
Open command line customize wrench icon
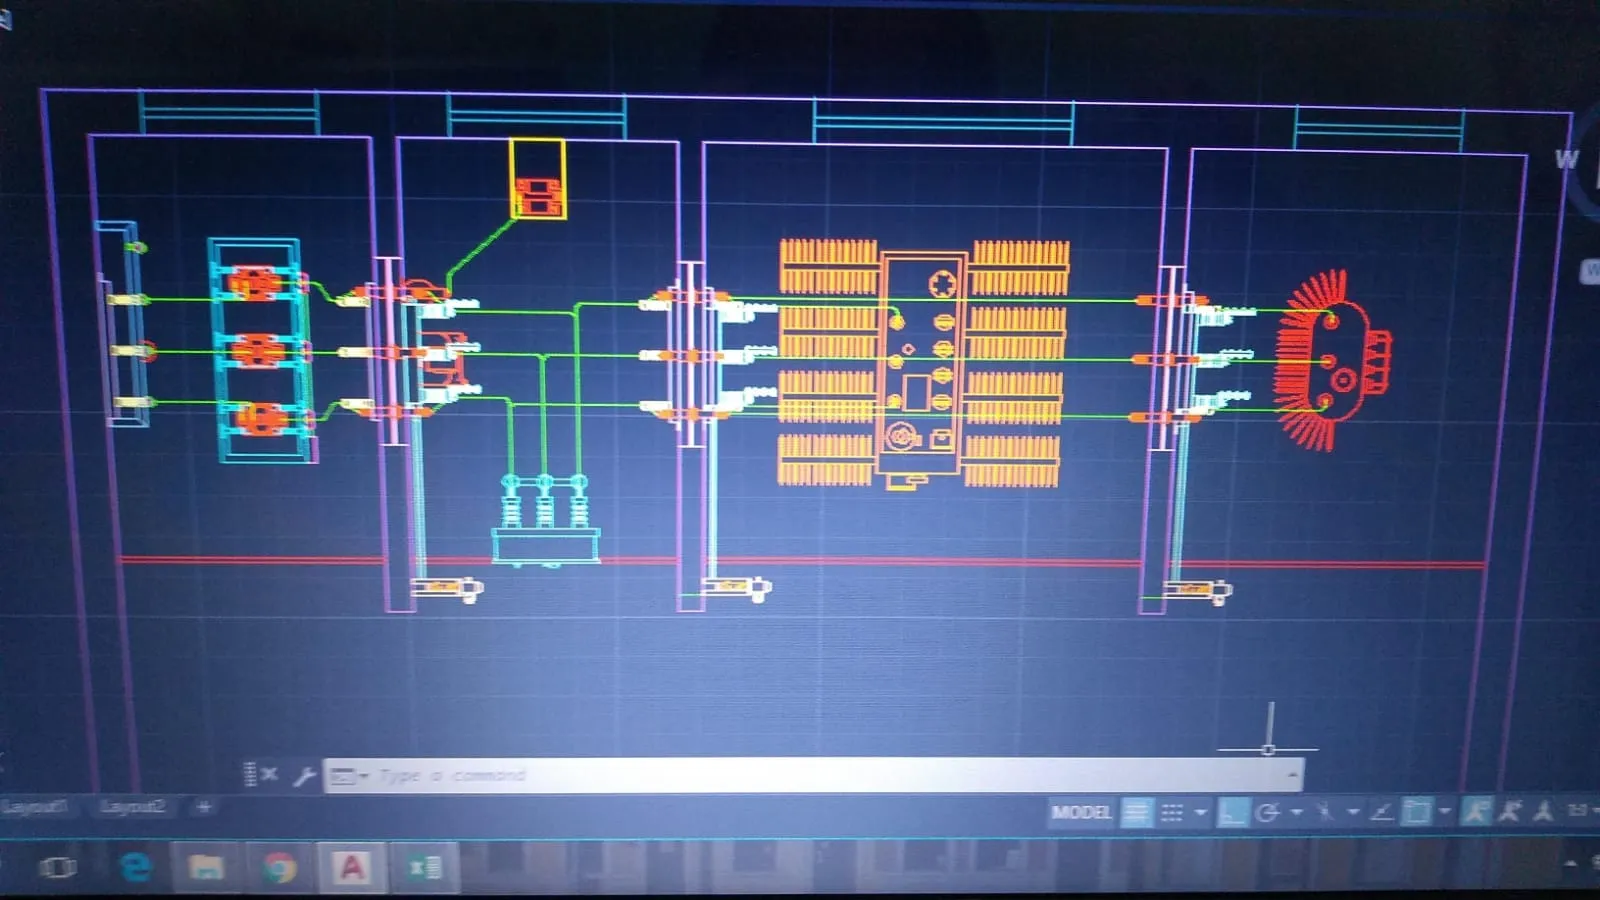pos(304,776)
